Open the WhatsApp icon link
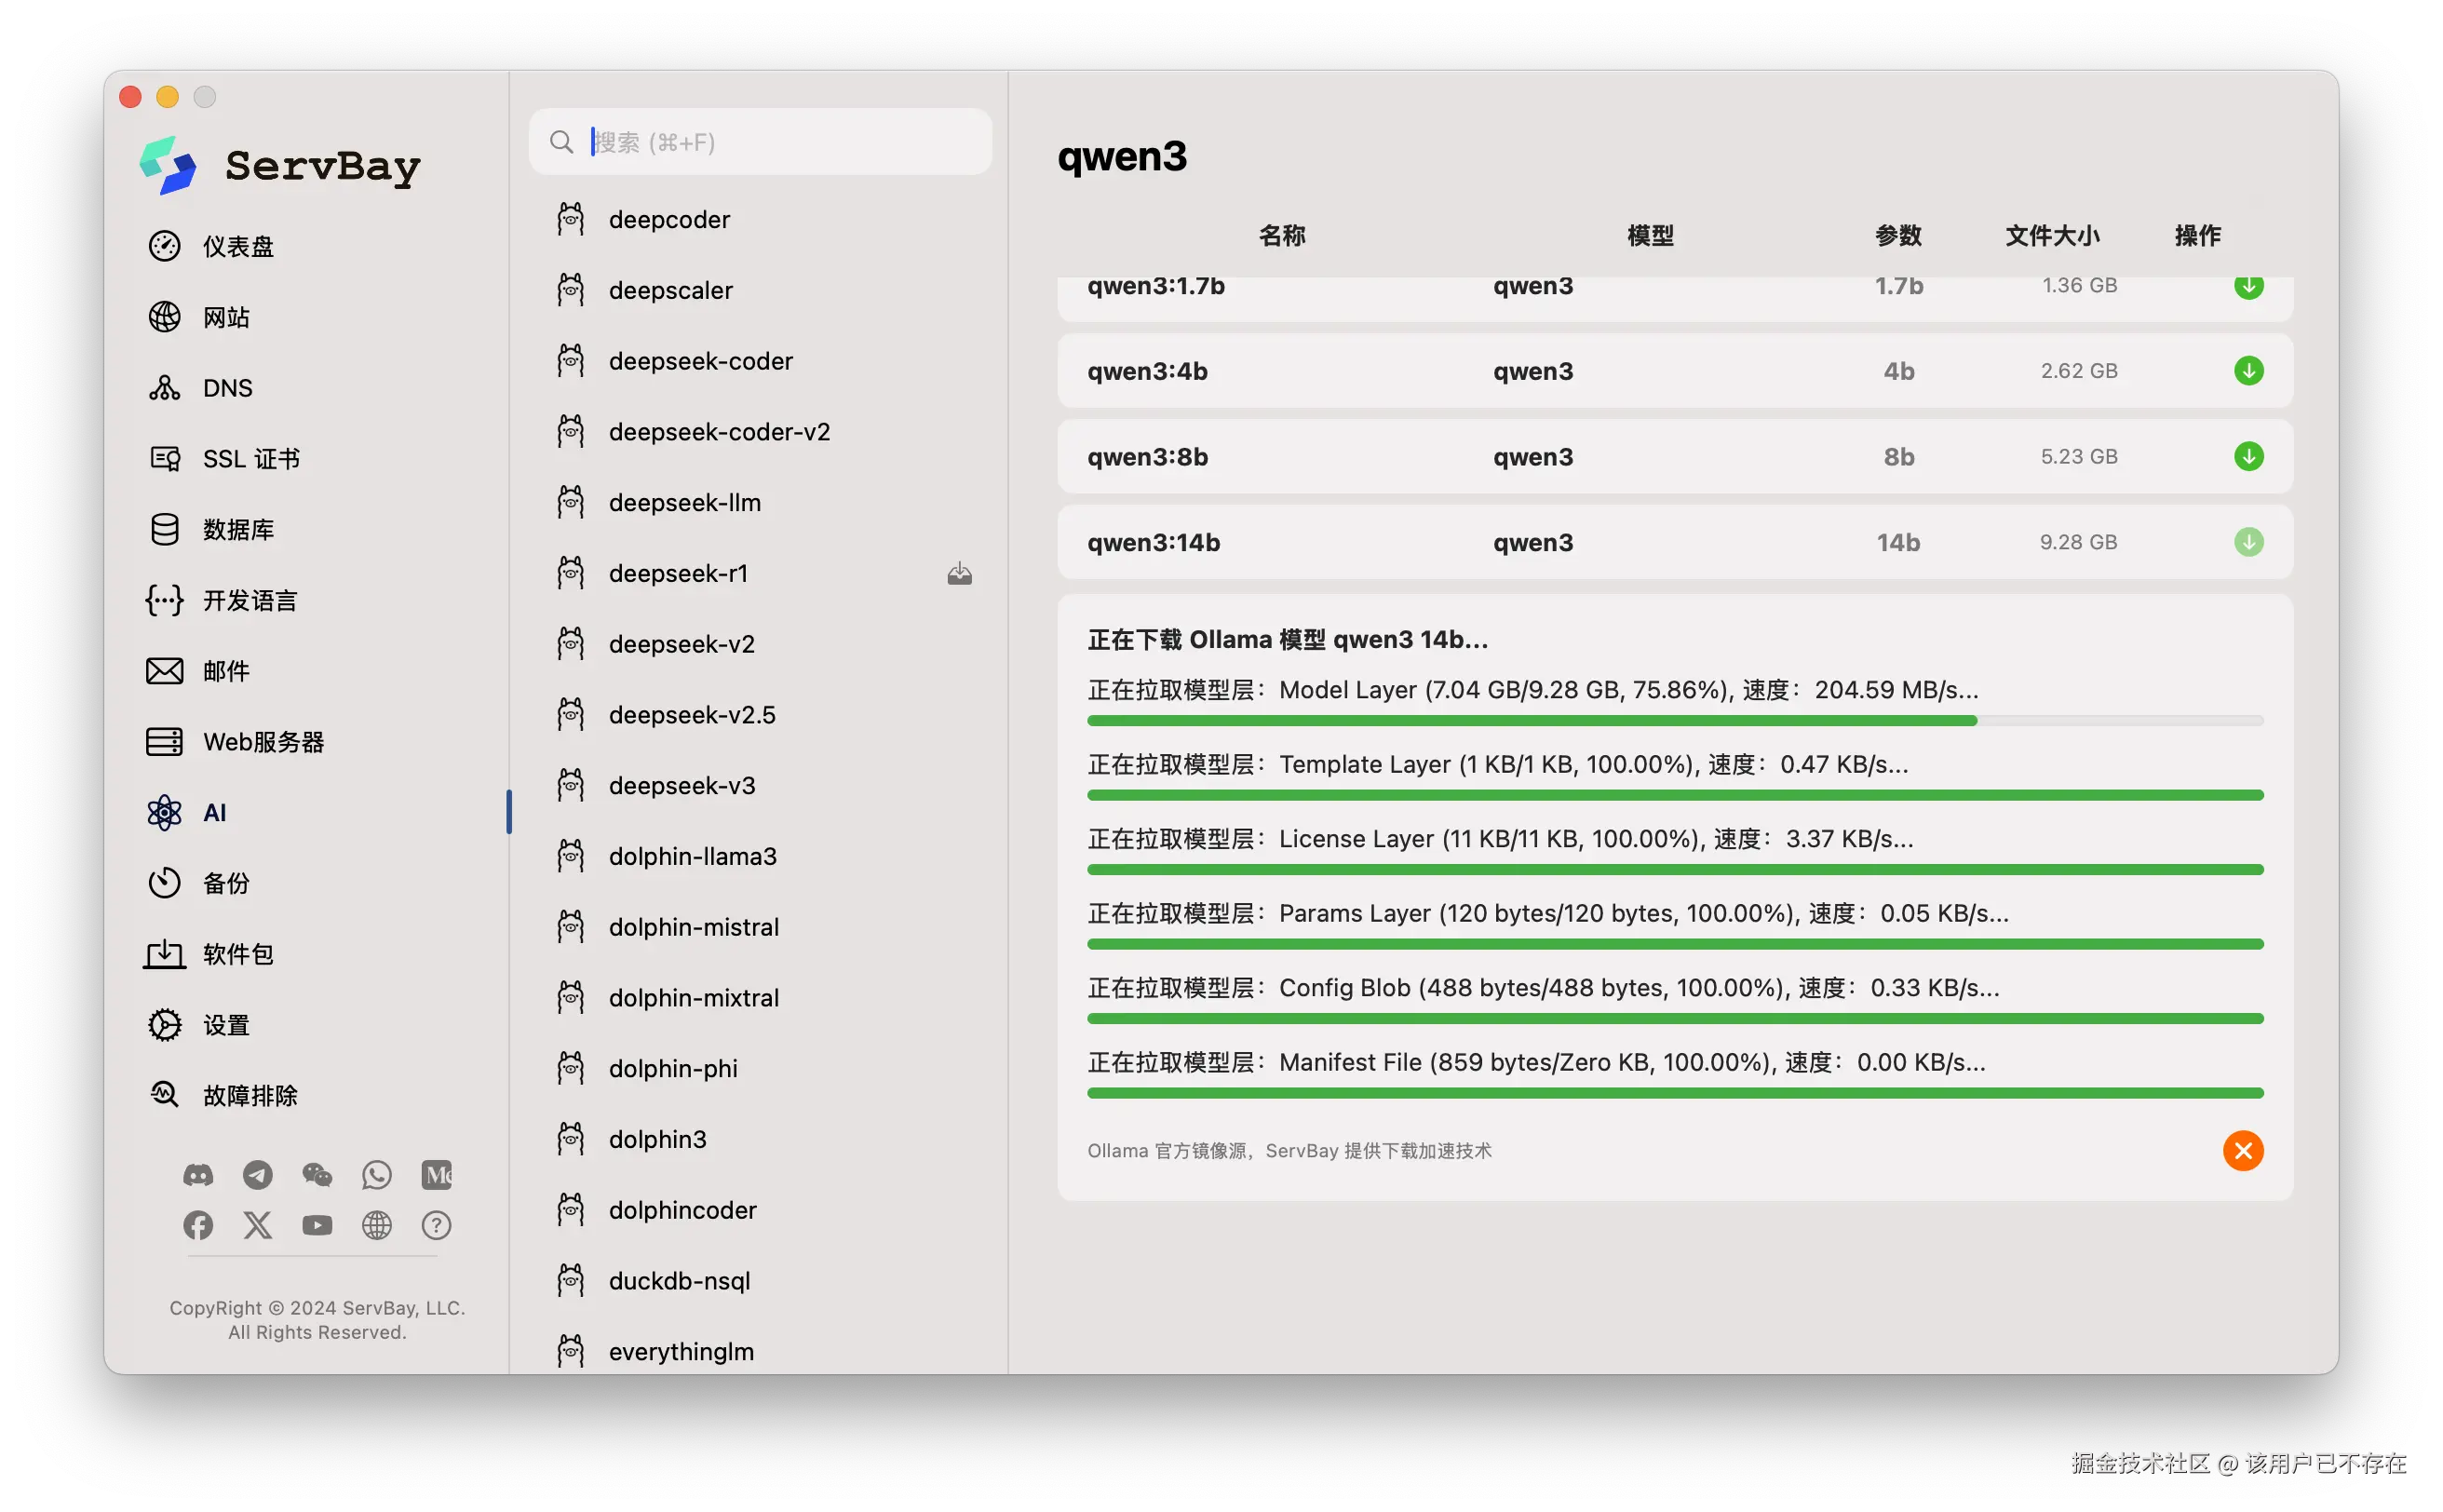 click(x=377, y=1175)
